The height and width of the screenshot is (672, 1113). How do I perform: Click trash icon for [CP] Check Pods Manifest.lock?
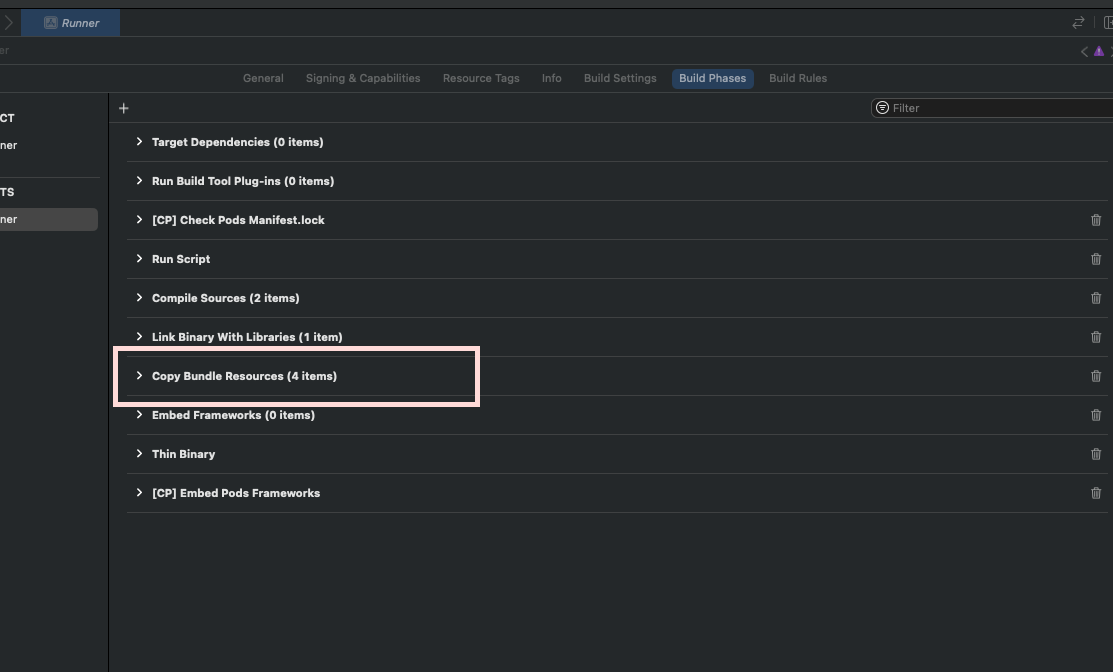point(1095,219)
